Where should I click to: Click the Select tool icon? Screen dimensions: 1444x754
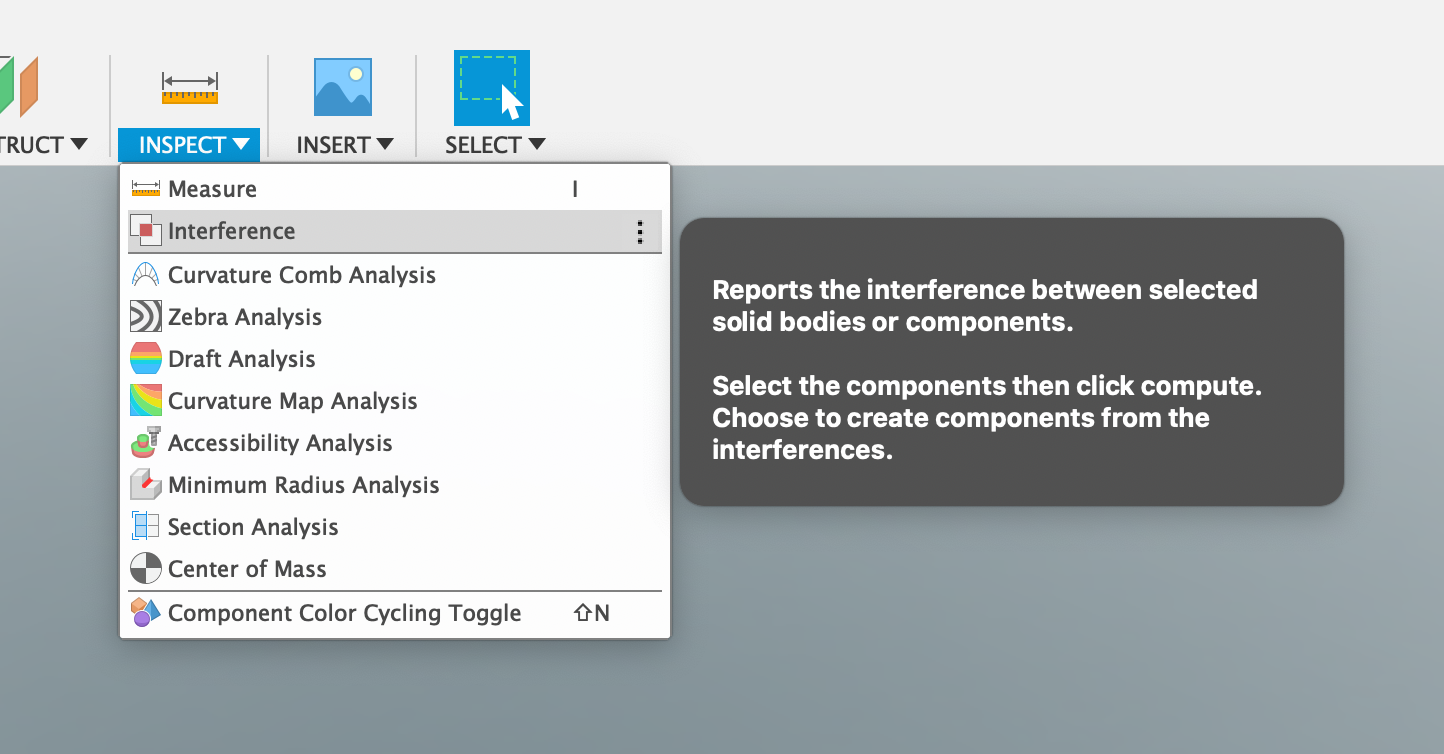[x=491, y=87]
